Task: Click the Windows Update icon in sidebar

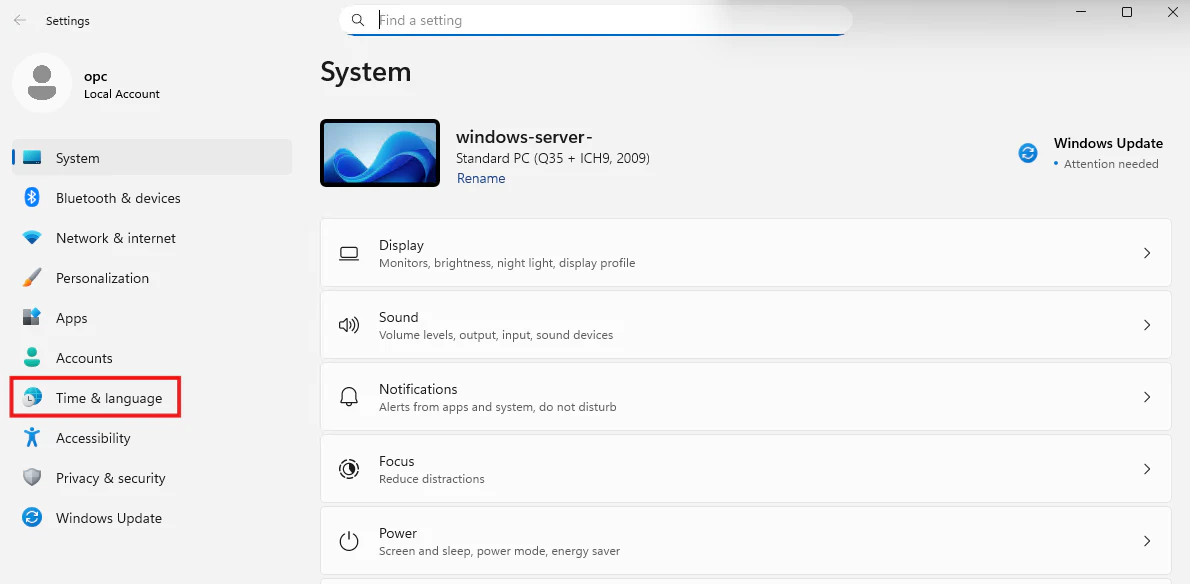Action: [32, 518]
